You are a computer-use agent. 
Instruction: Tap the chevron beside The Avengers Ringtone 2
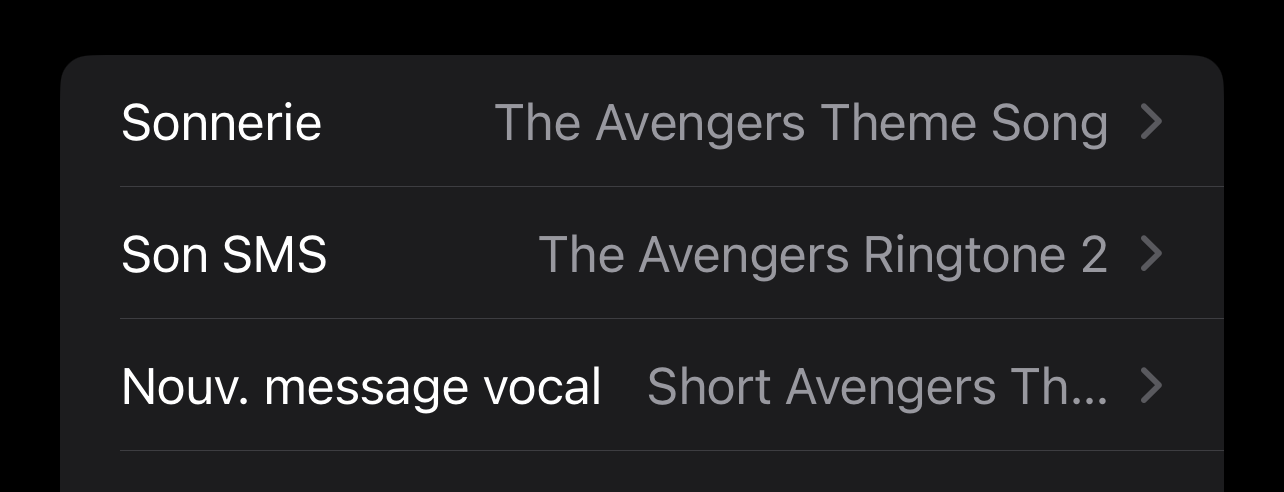coord(1151,254)
